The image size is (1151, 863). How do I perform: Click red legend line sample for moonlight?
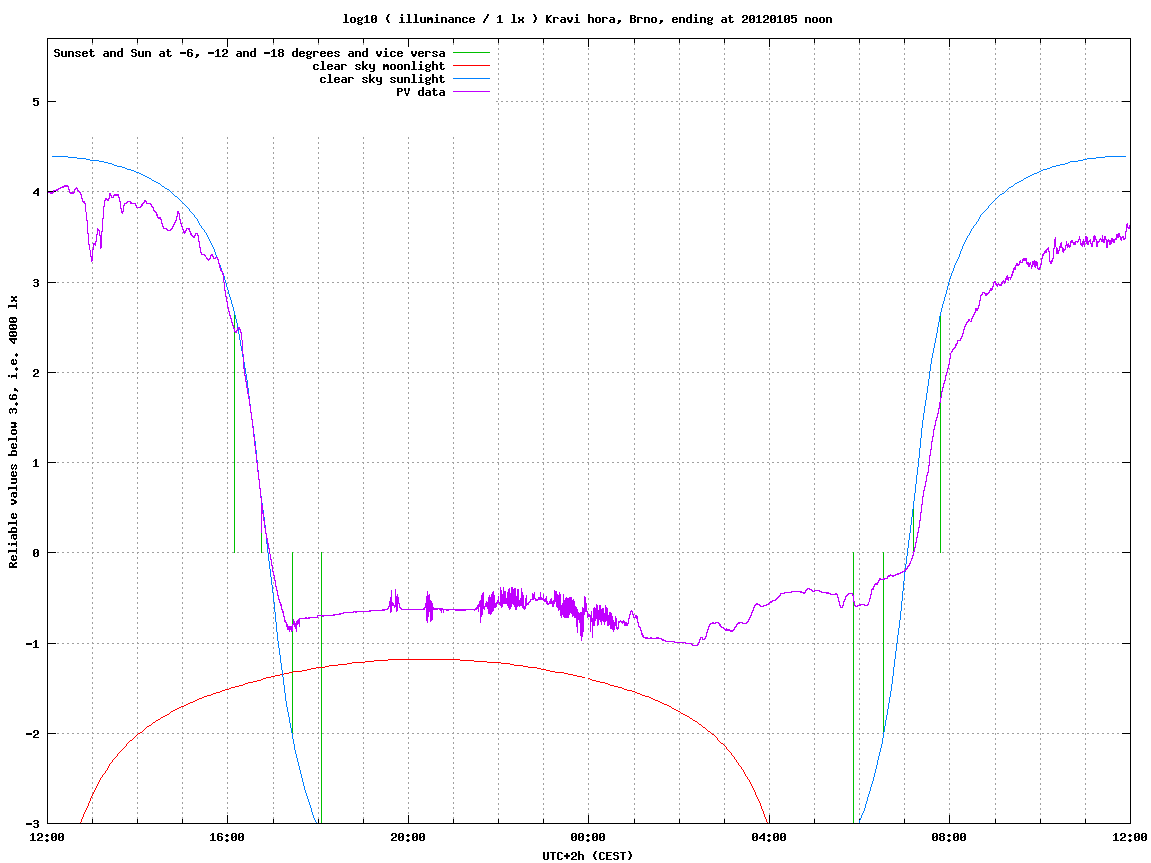(471, 66)
